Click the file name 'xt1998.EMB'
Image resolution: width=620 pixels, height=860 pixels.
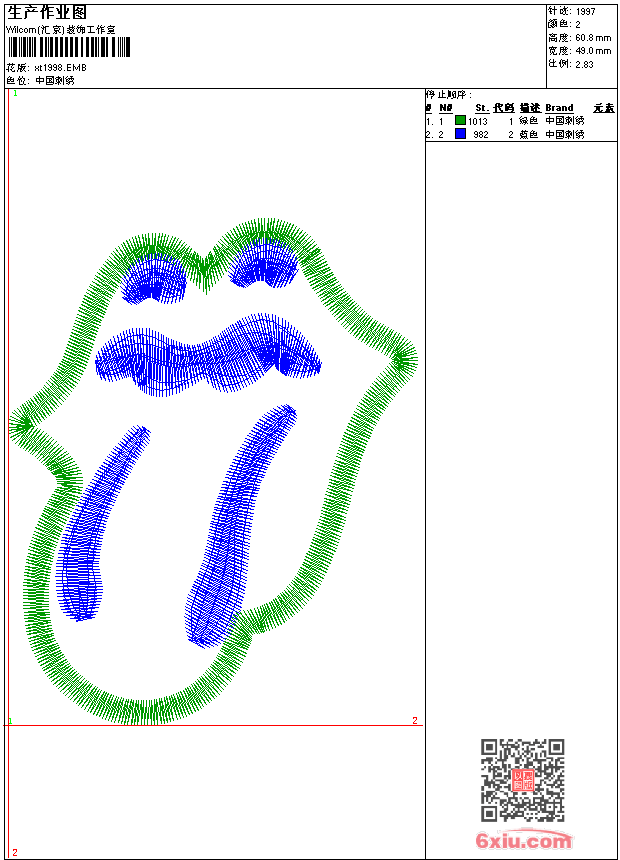60,67
